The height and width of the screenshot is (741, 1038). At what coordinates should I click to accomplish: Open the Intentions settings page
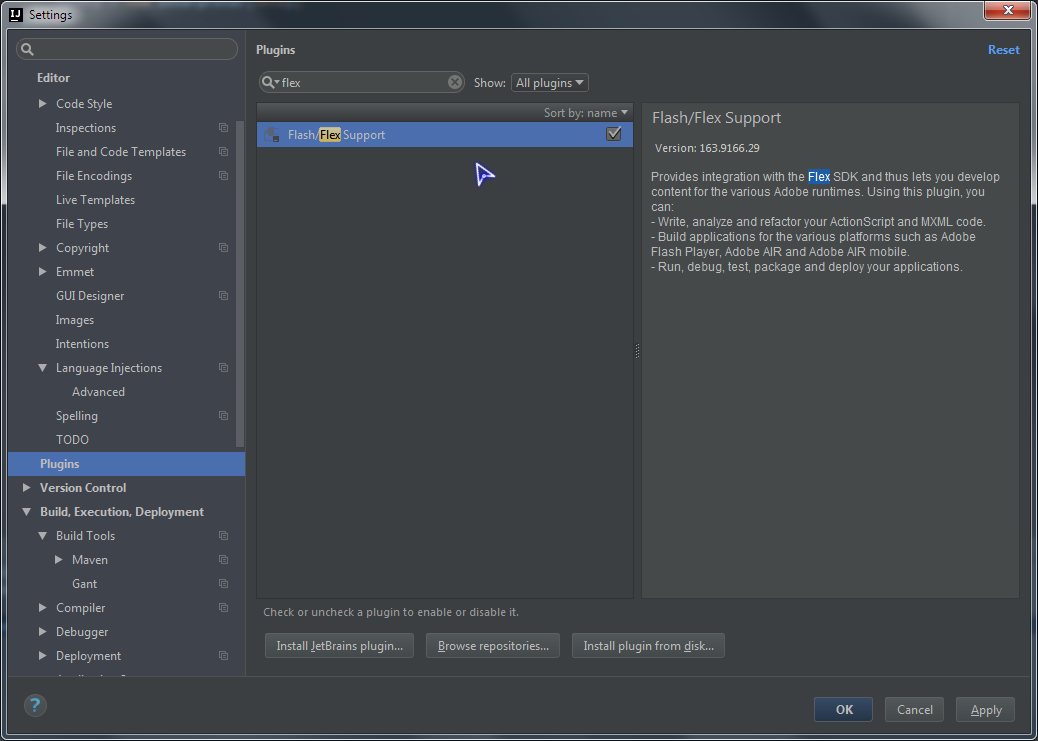tap(82, 344)
